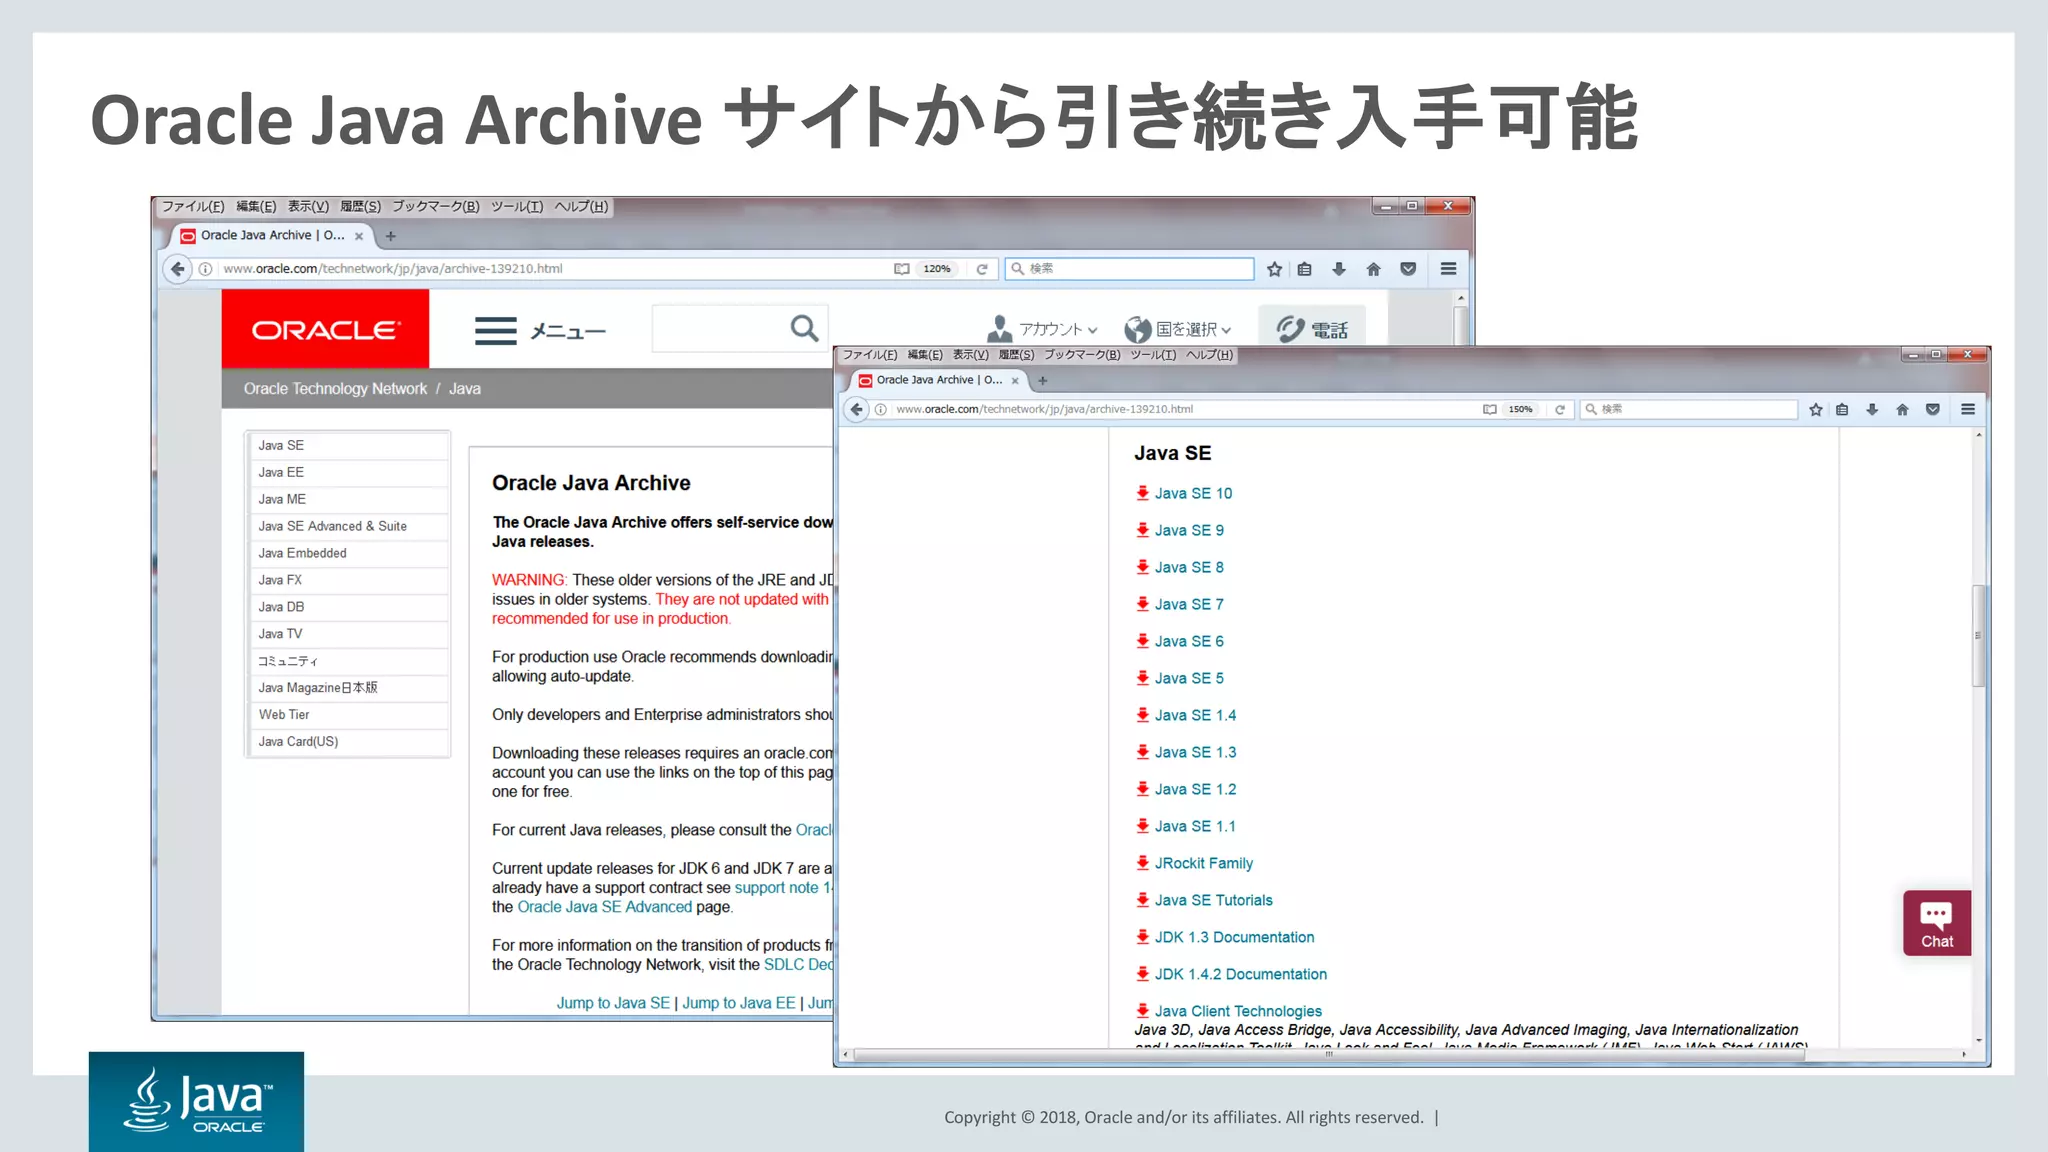Viewport: 2048px width, 1152px height.
Task: Click downloads arrow in back window toolbar
Action: coord(1339,269)
